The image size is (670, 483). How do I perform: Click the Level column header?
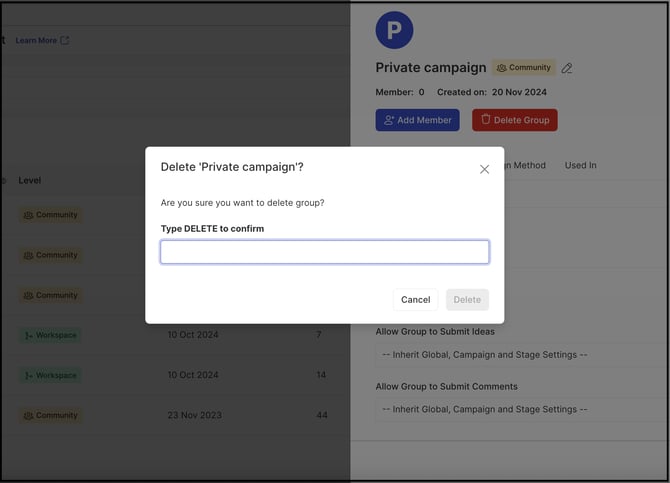coord(29,180)
